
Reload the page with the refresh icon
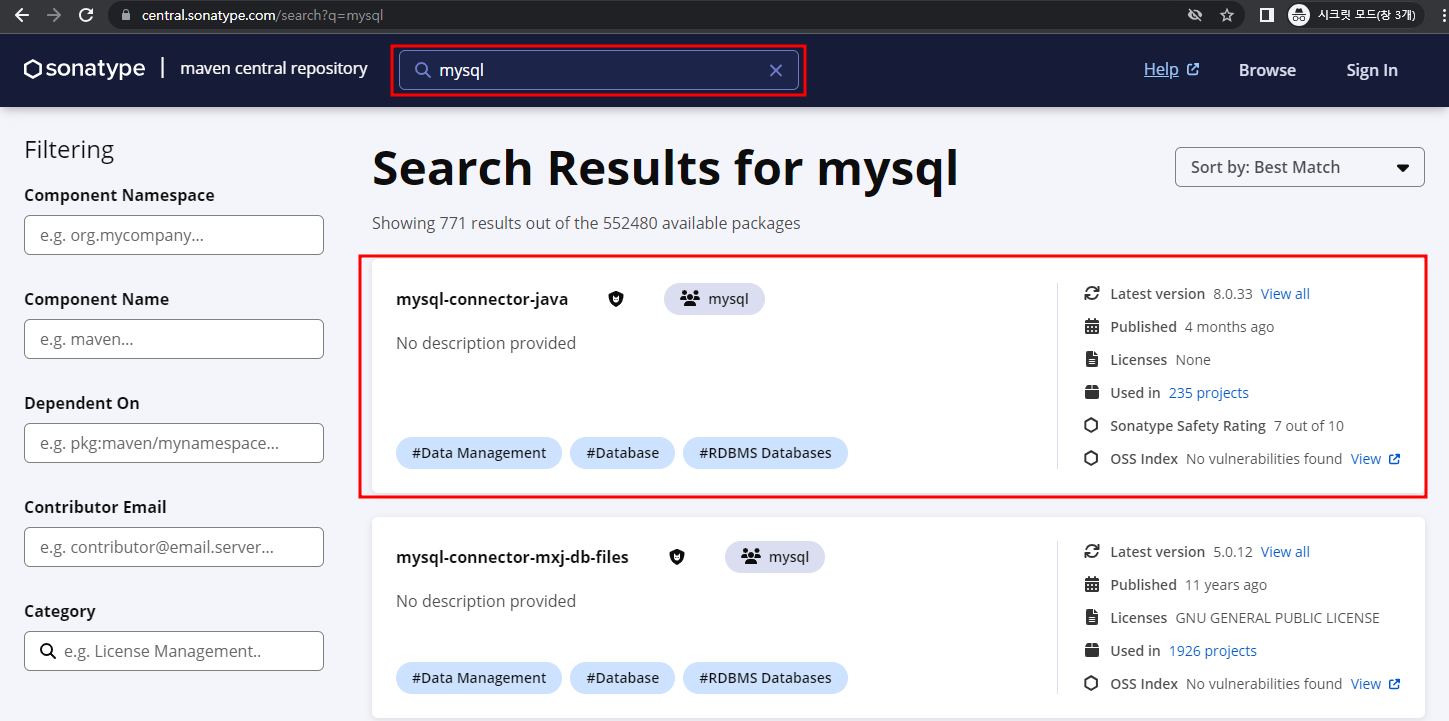(86, 15)
